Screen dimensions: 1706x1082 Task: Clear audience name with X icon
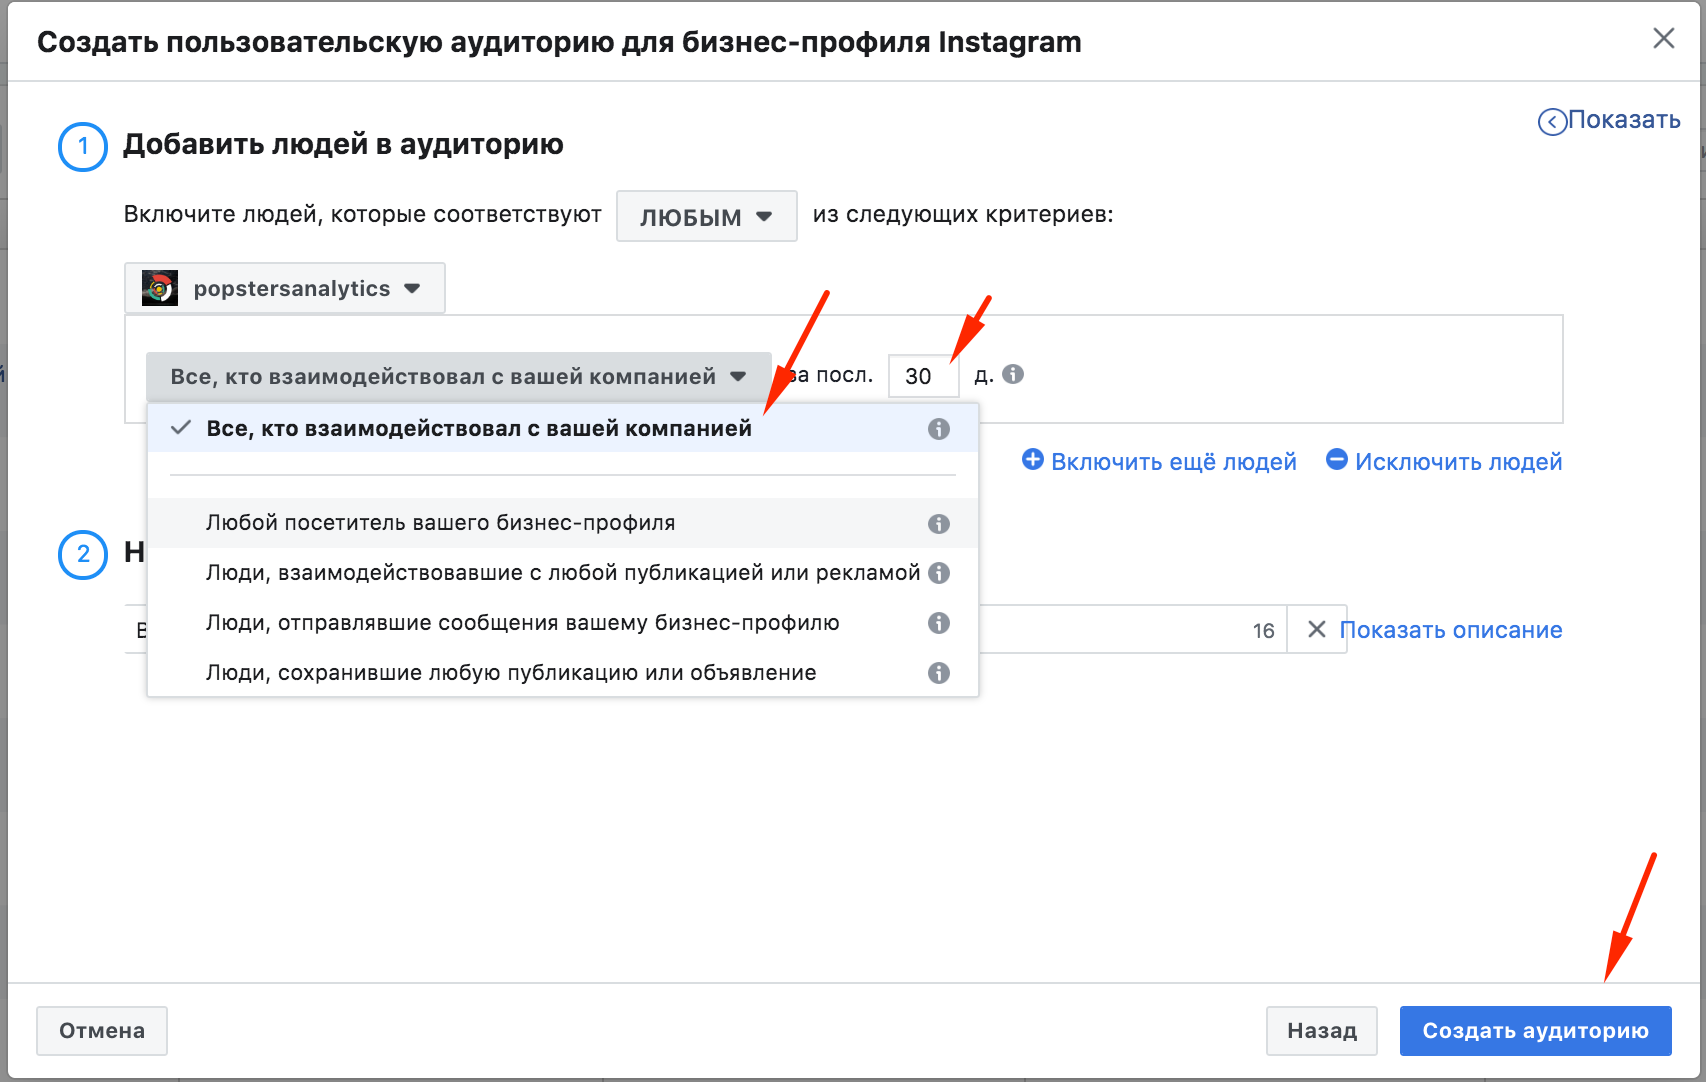pos(1316,629)
